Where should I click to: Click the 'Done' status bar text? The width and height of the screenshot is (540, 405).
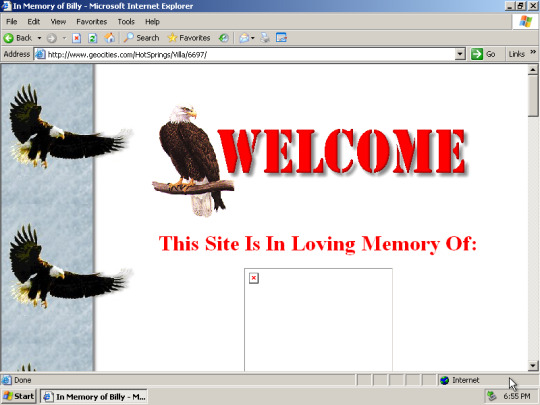tap(23, 380)
